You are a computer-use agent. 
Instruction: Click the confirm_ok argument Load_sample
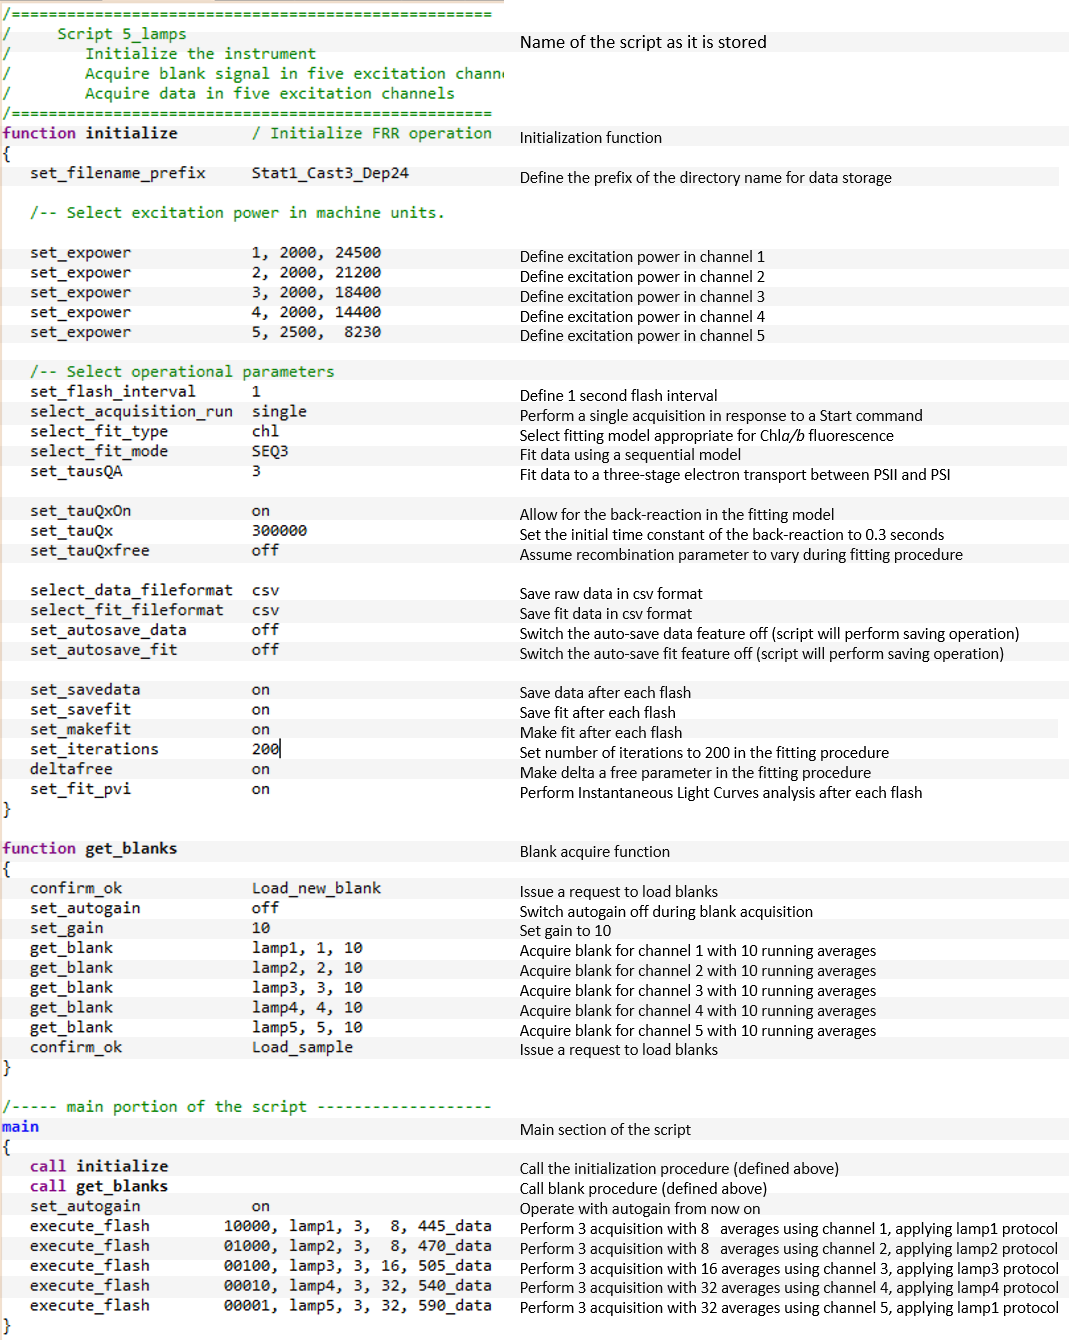click(302, 1047)
